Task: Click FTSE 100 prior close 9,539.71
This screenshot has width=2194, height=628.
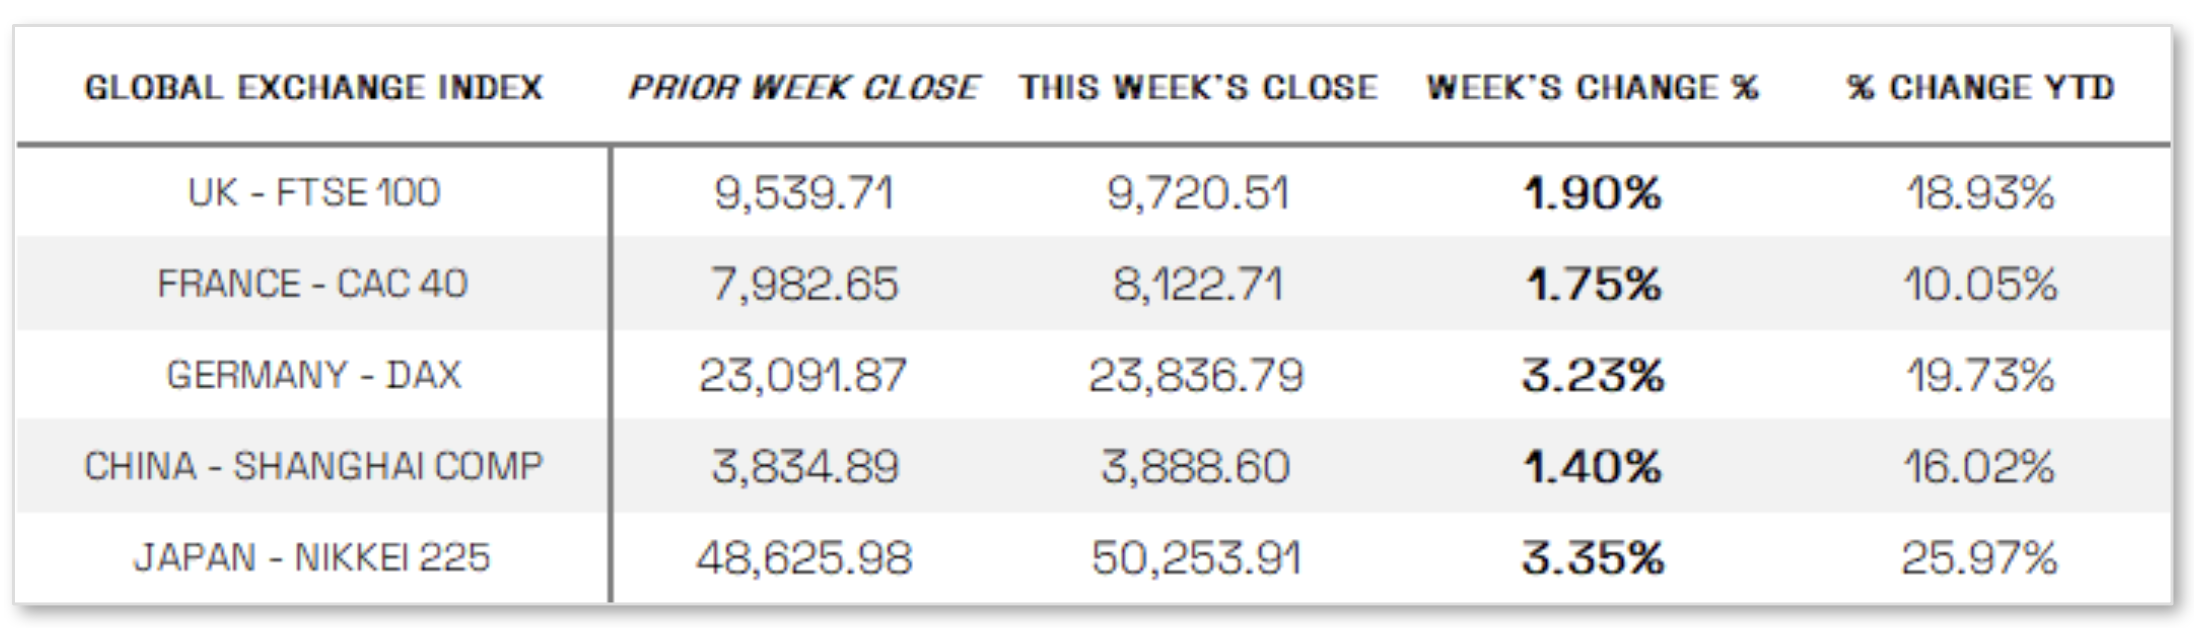Action: 804,192
